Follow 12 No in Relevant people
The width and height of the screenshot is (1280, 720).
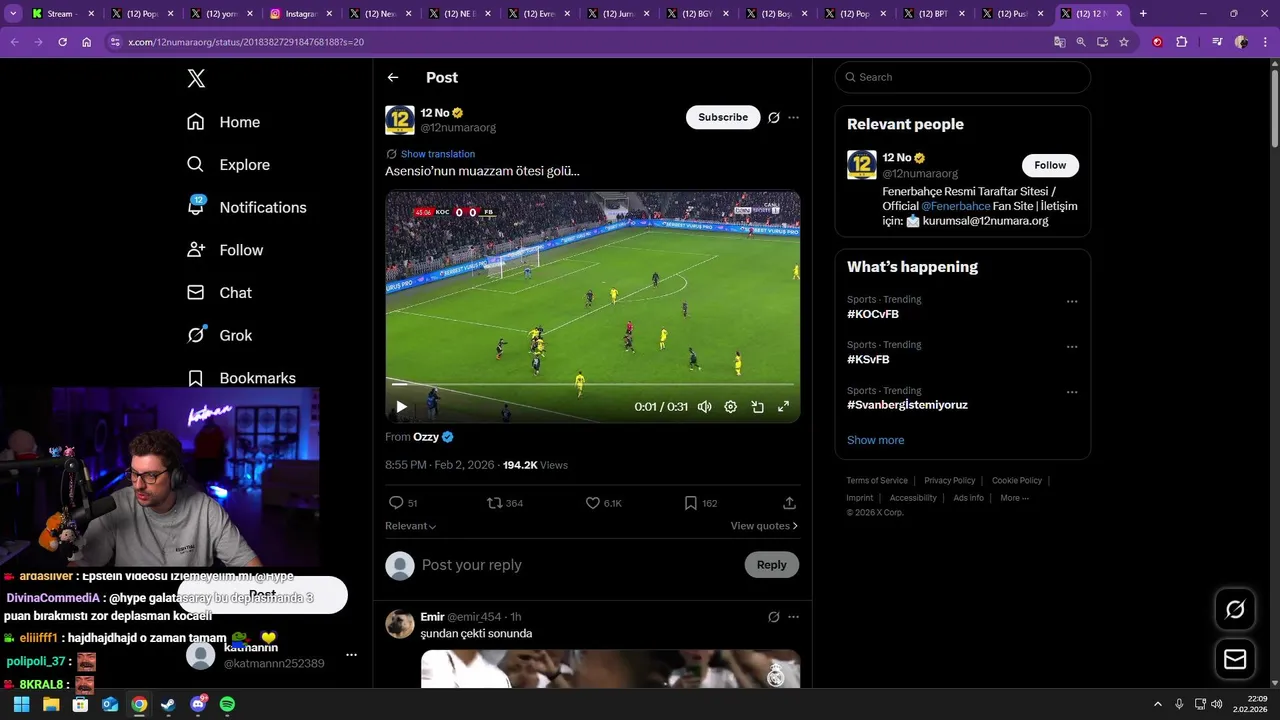[1050, 165]
